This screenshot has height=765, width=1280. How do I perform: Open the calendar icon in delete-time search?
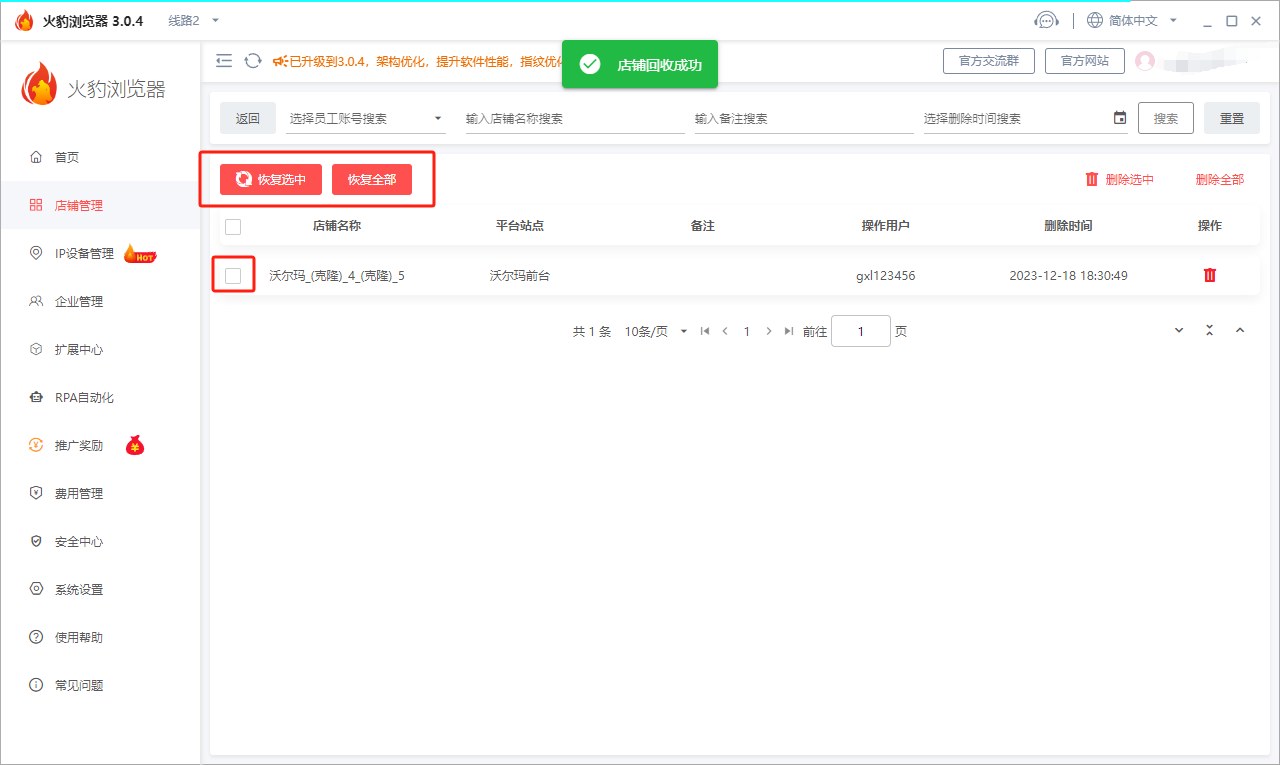coord(1119,117)
